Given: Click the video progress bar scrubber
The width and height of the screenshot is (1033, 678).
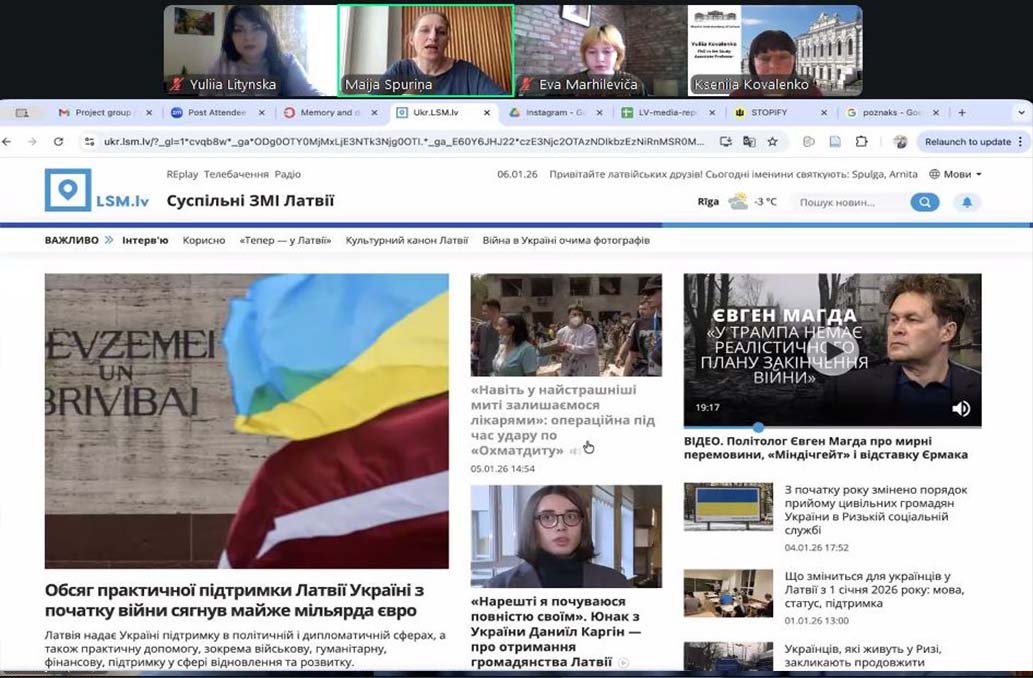Looking at the screenshot, I should 757,427.
